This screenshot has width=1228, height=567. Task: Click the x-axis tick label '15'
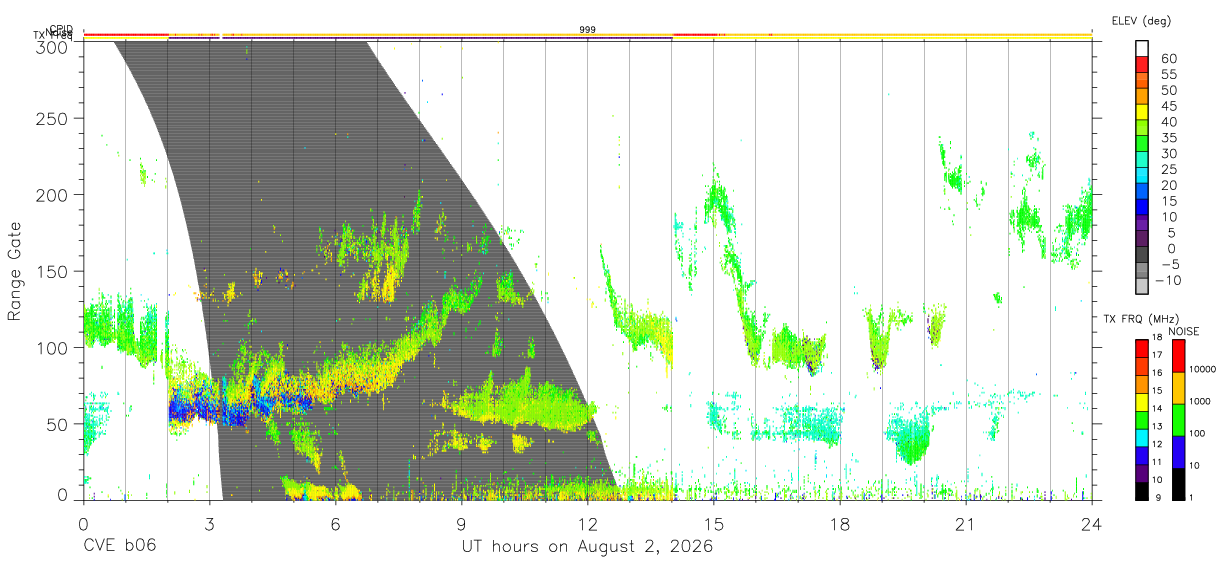(x=714, y=523)
